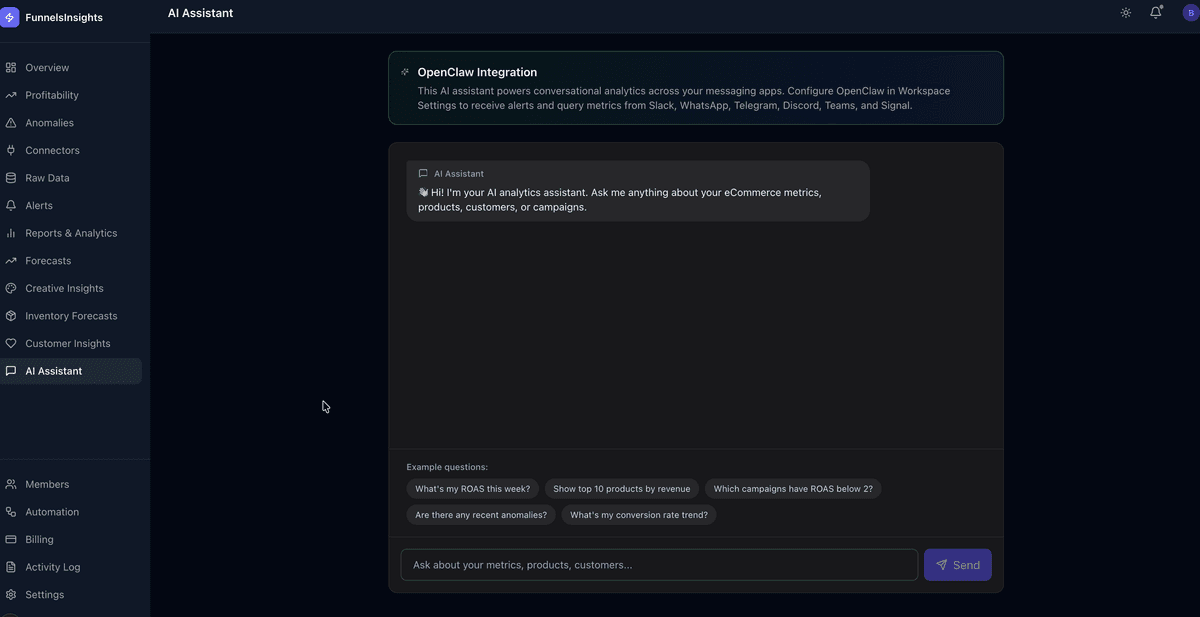1200x617 pixels.
Task: Toggle light theme with the sun icon
Action: (x=1125, y=12)
